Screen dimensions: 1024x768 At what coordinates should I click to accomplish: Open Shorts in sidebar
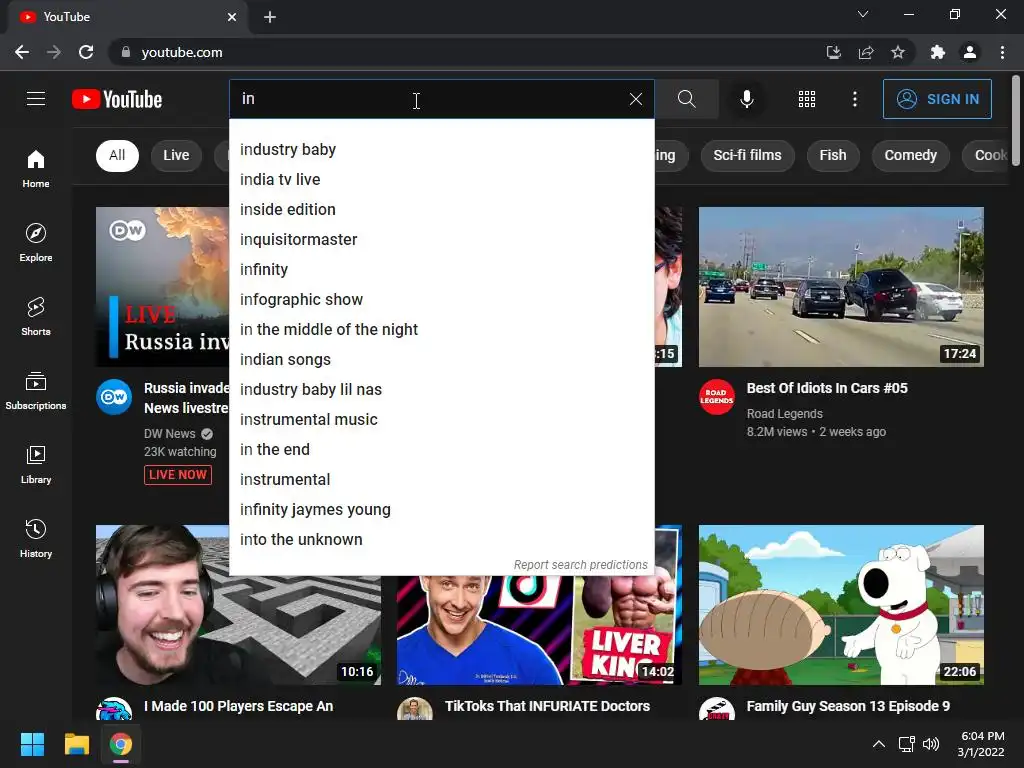point(36,316)
